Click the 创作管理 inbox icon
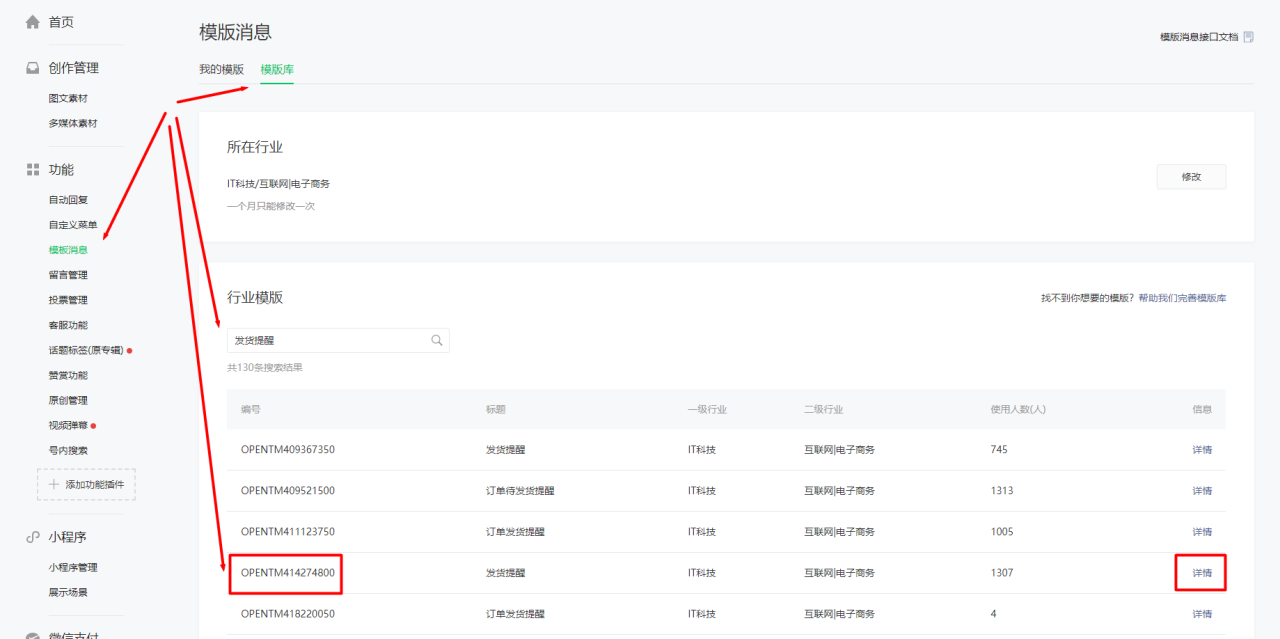This screenshot has height=639, width=1280. [33, 68]
